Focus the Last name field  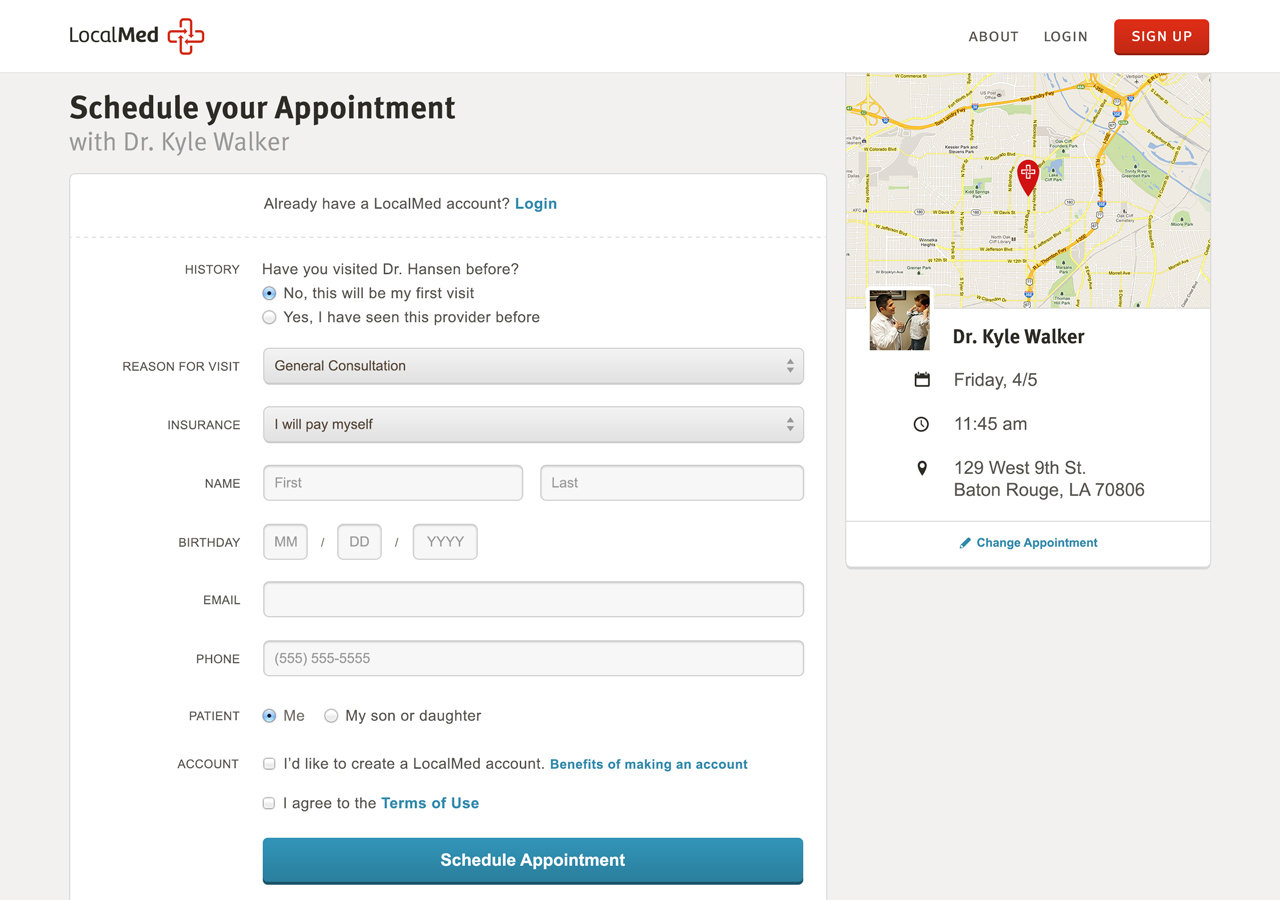tap(672, 483)
